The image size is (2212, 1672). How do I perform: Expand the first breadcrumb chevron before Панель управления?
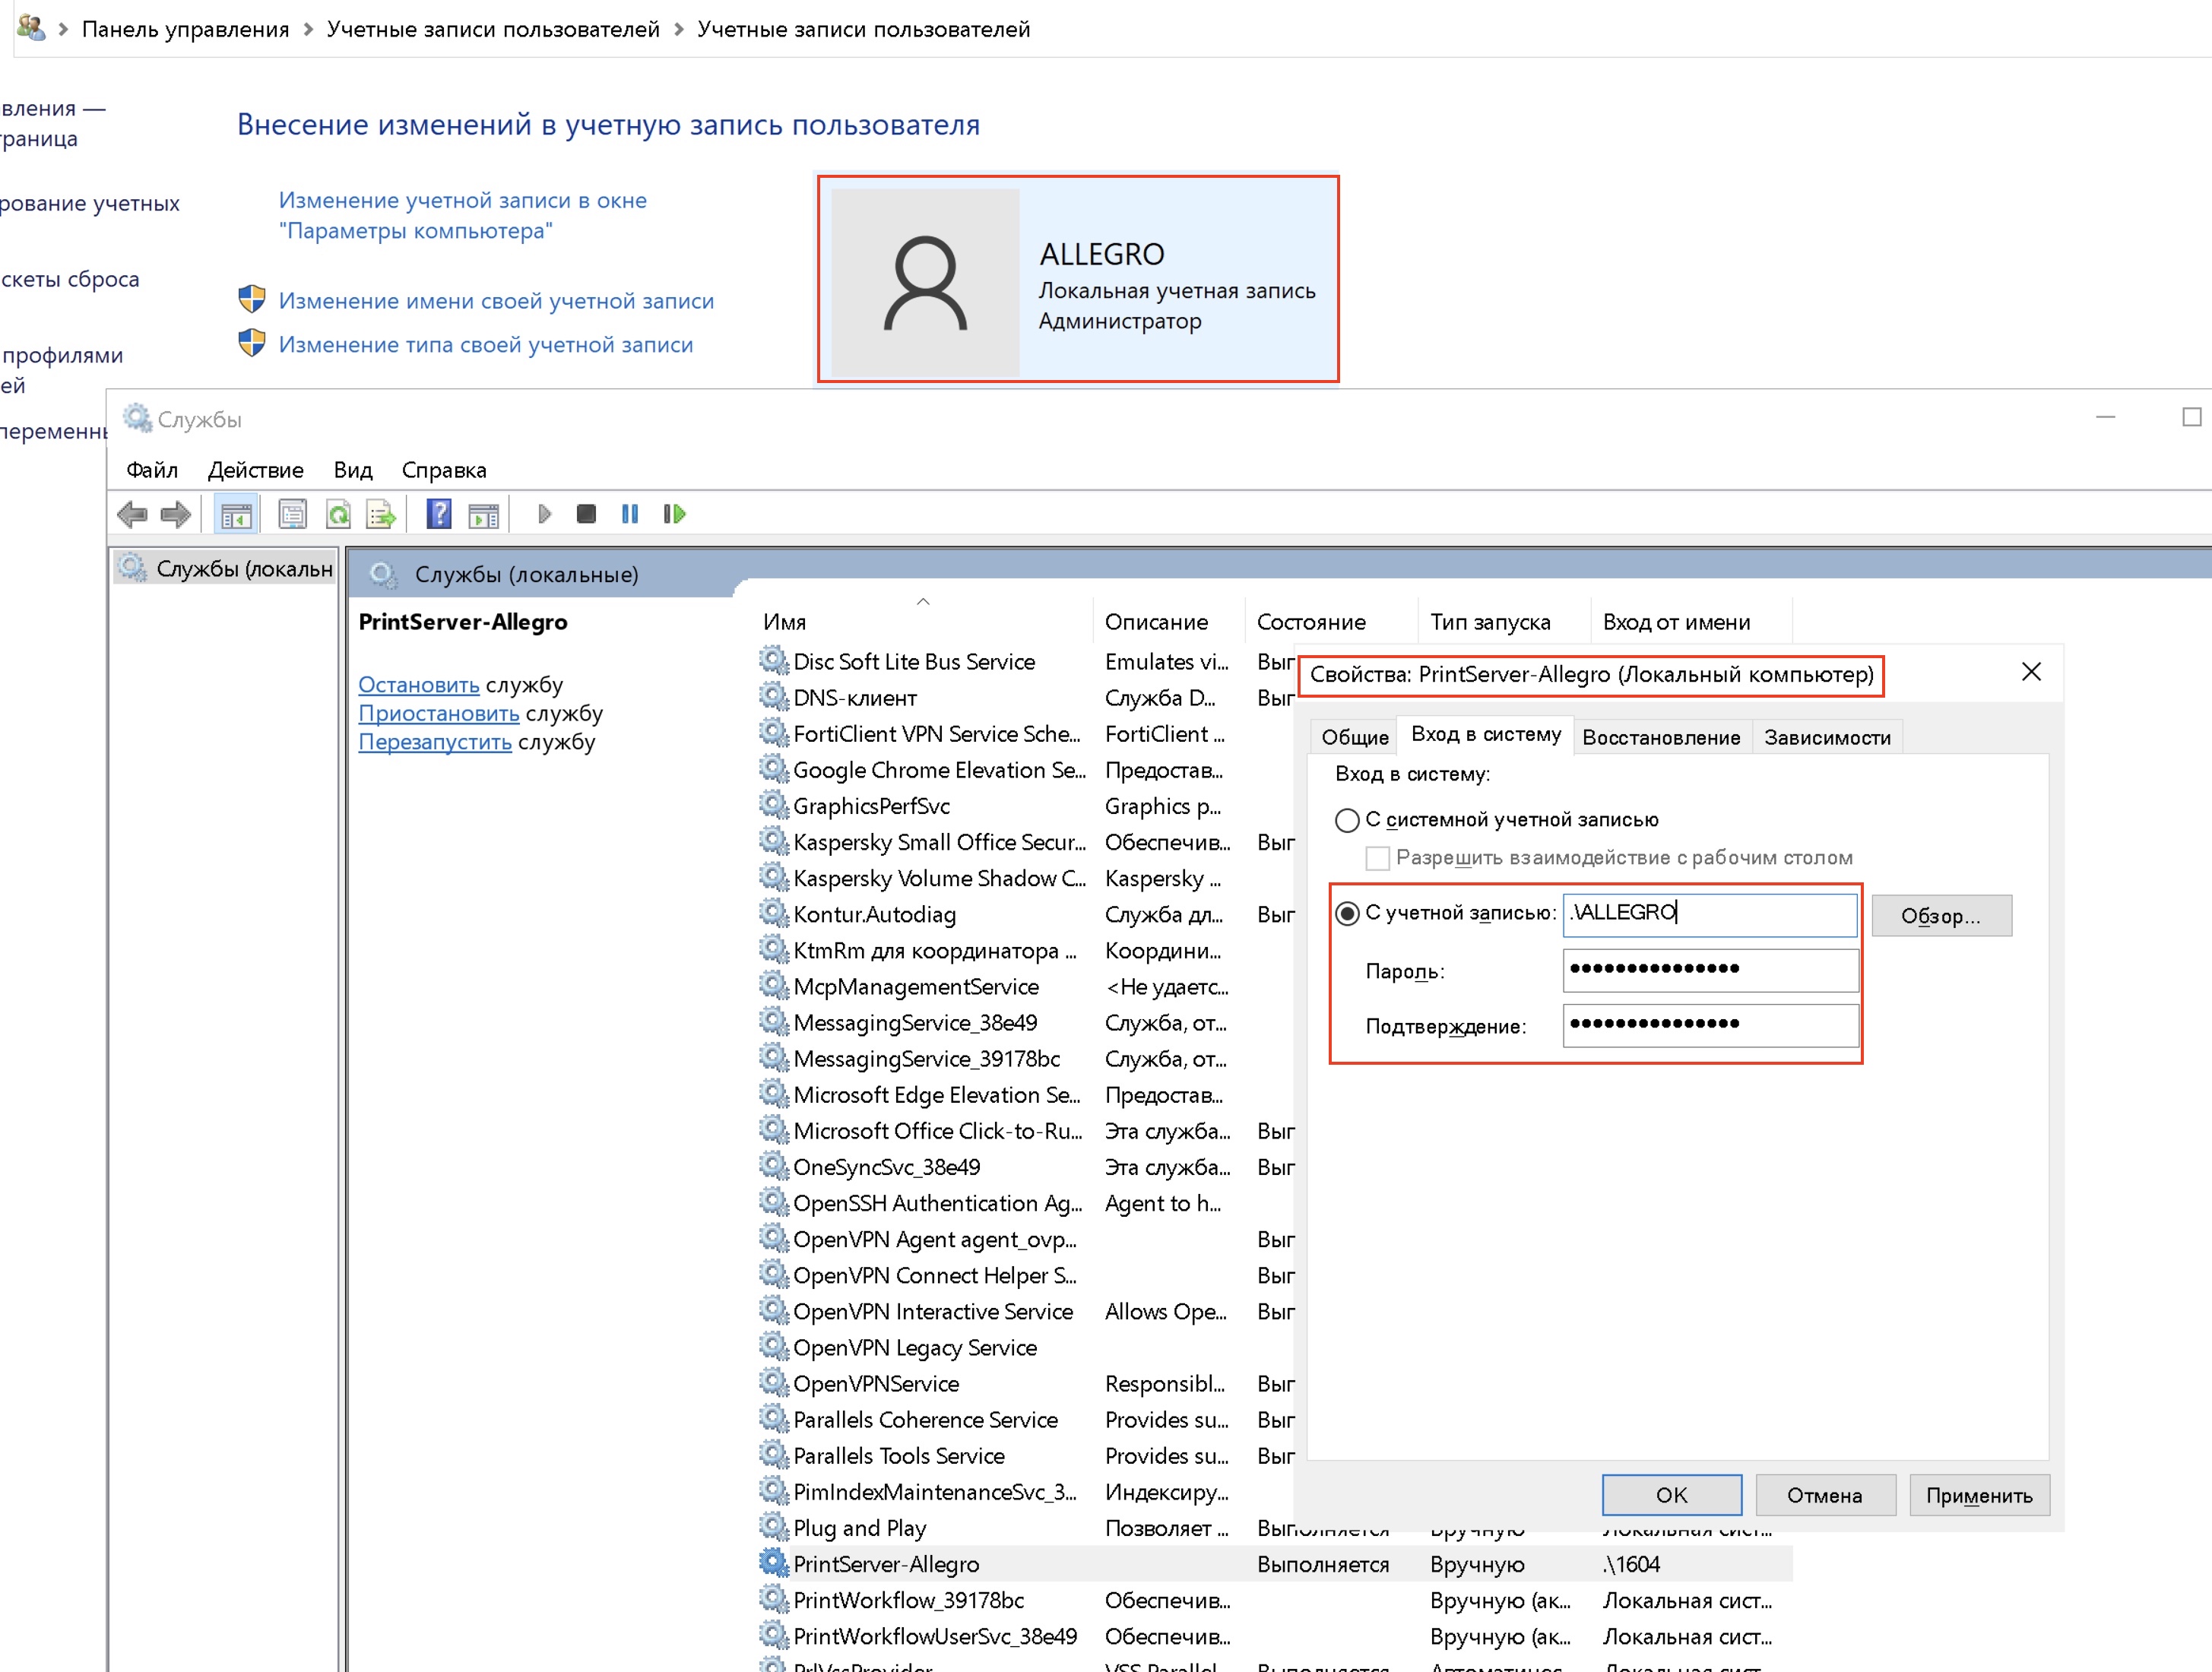(x=63, y=29)
